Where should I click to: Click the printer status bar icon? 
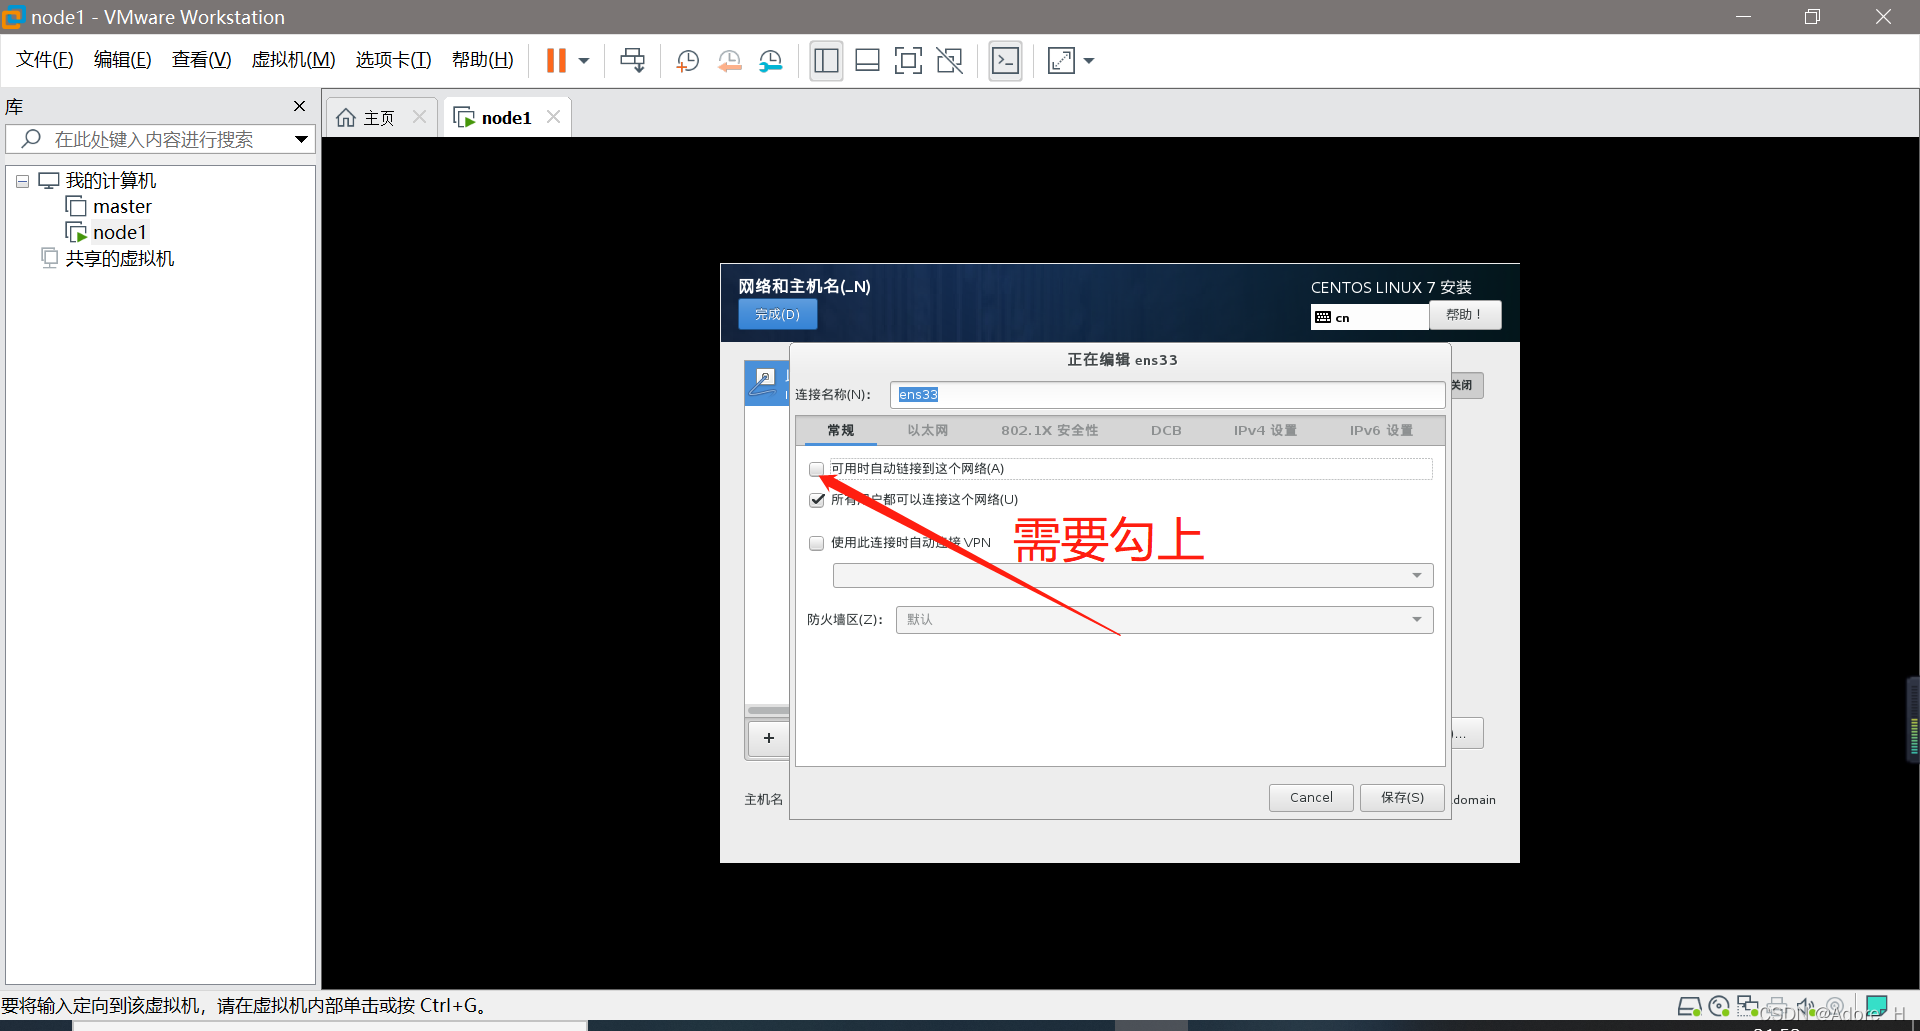(x=1777, y=1006)
